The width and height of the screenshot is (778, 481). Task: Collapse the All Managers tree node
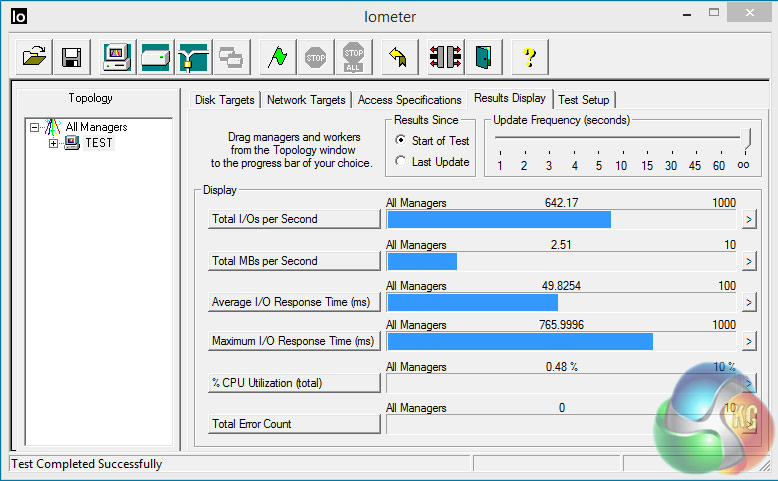pos(34,128)
